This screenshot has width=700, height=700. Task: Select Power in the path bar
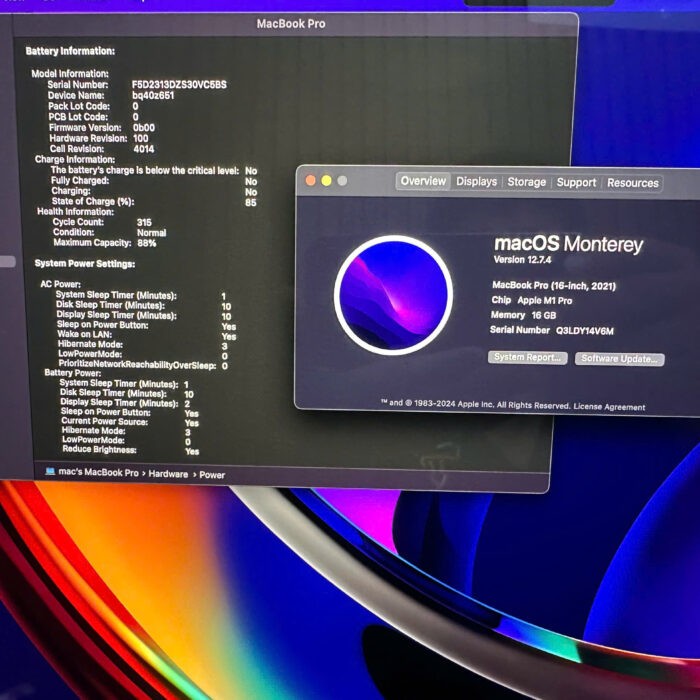coord(212,475)
